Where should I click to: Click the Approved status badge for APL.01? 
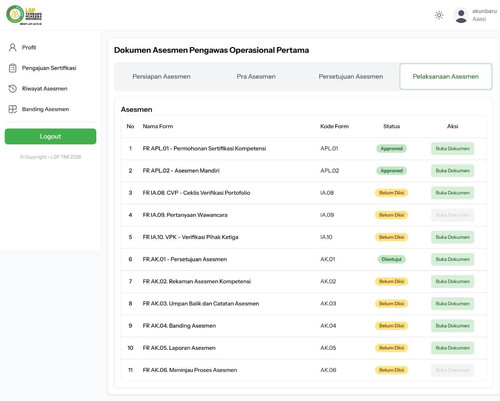tap(391, 149)
